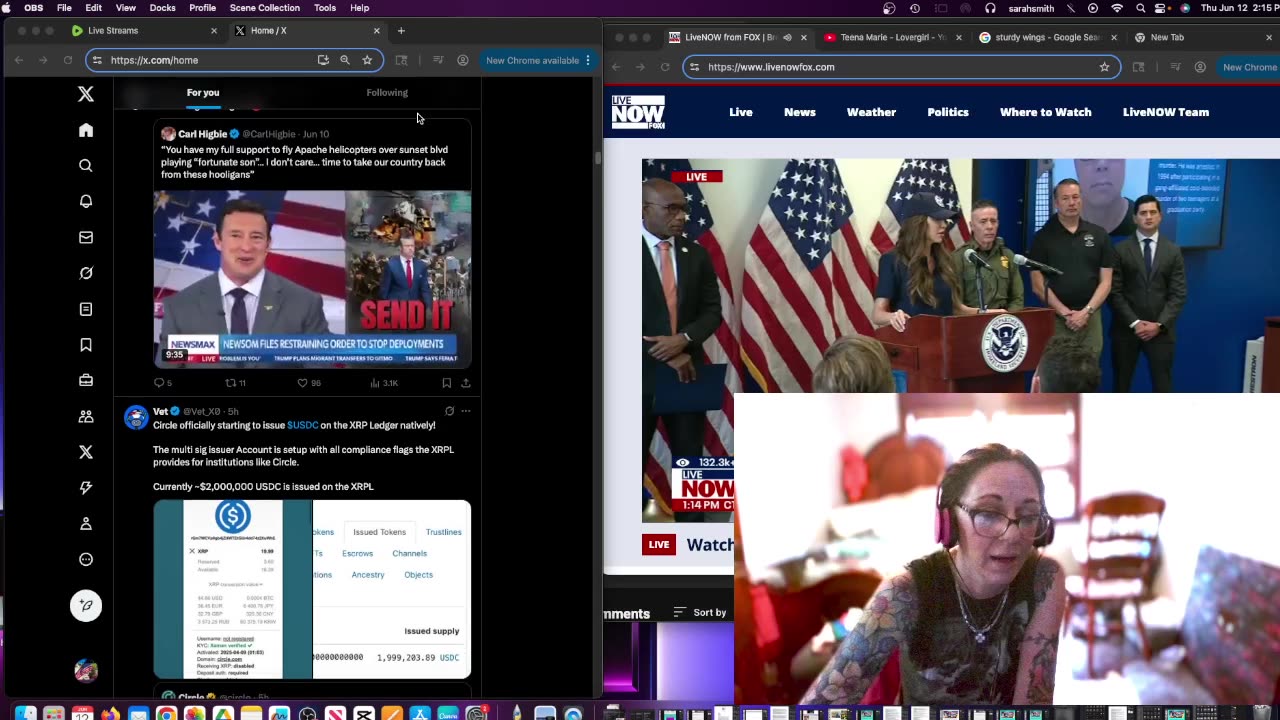Click the New Chrome available button

(x=532, y=60)
